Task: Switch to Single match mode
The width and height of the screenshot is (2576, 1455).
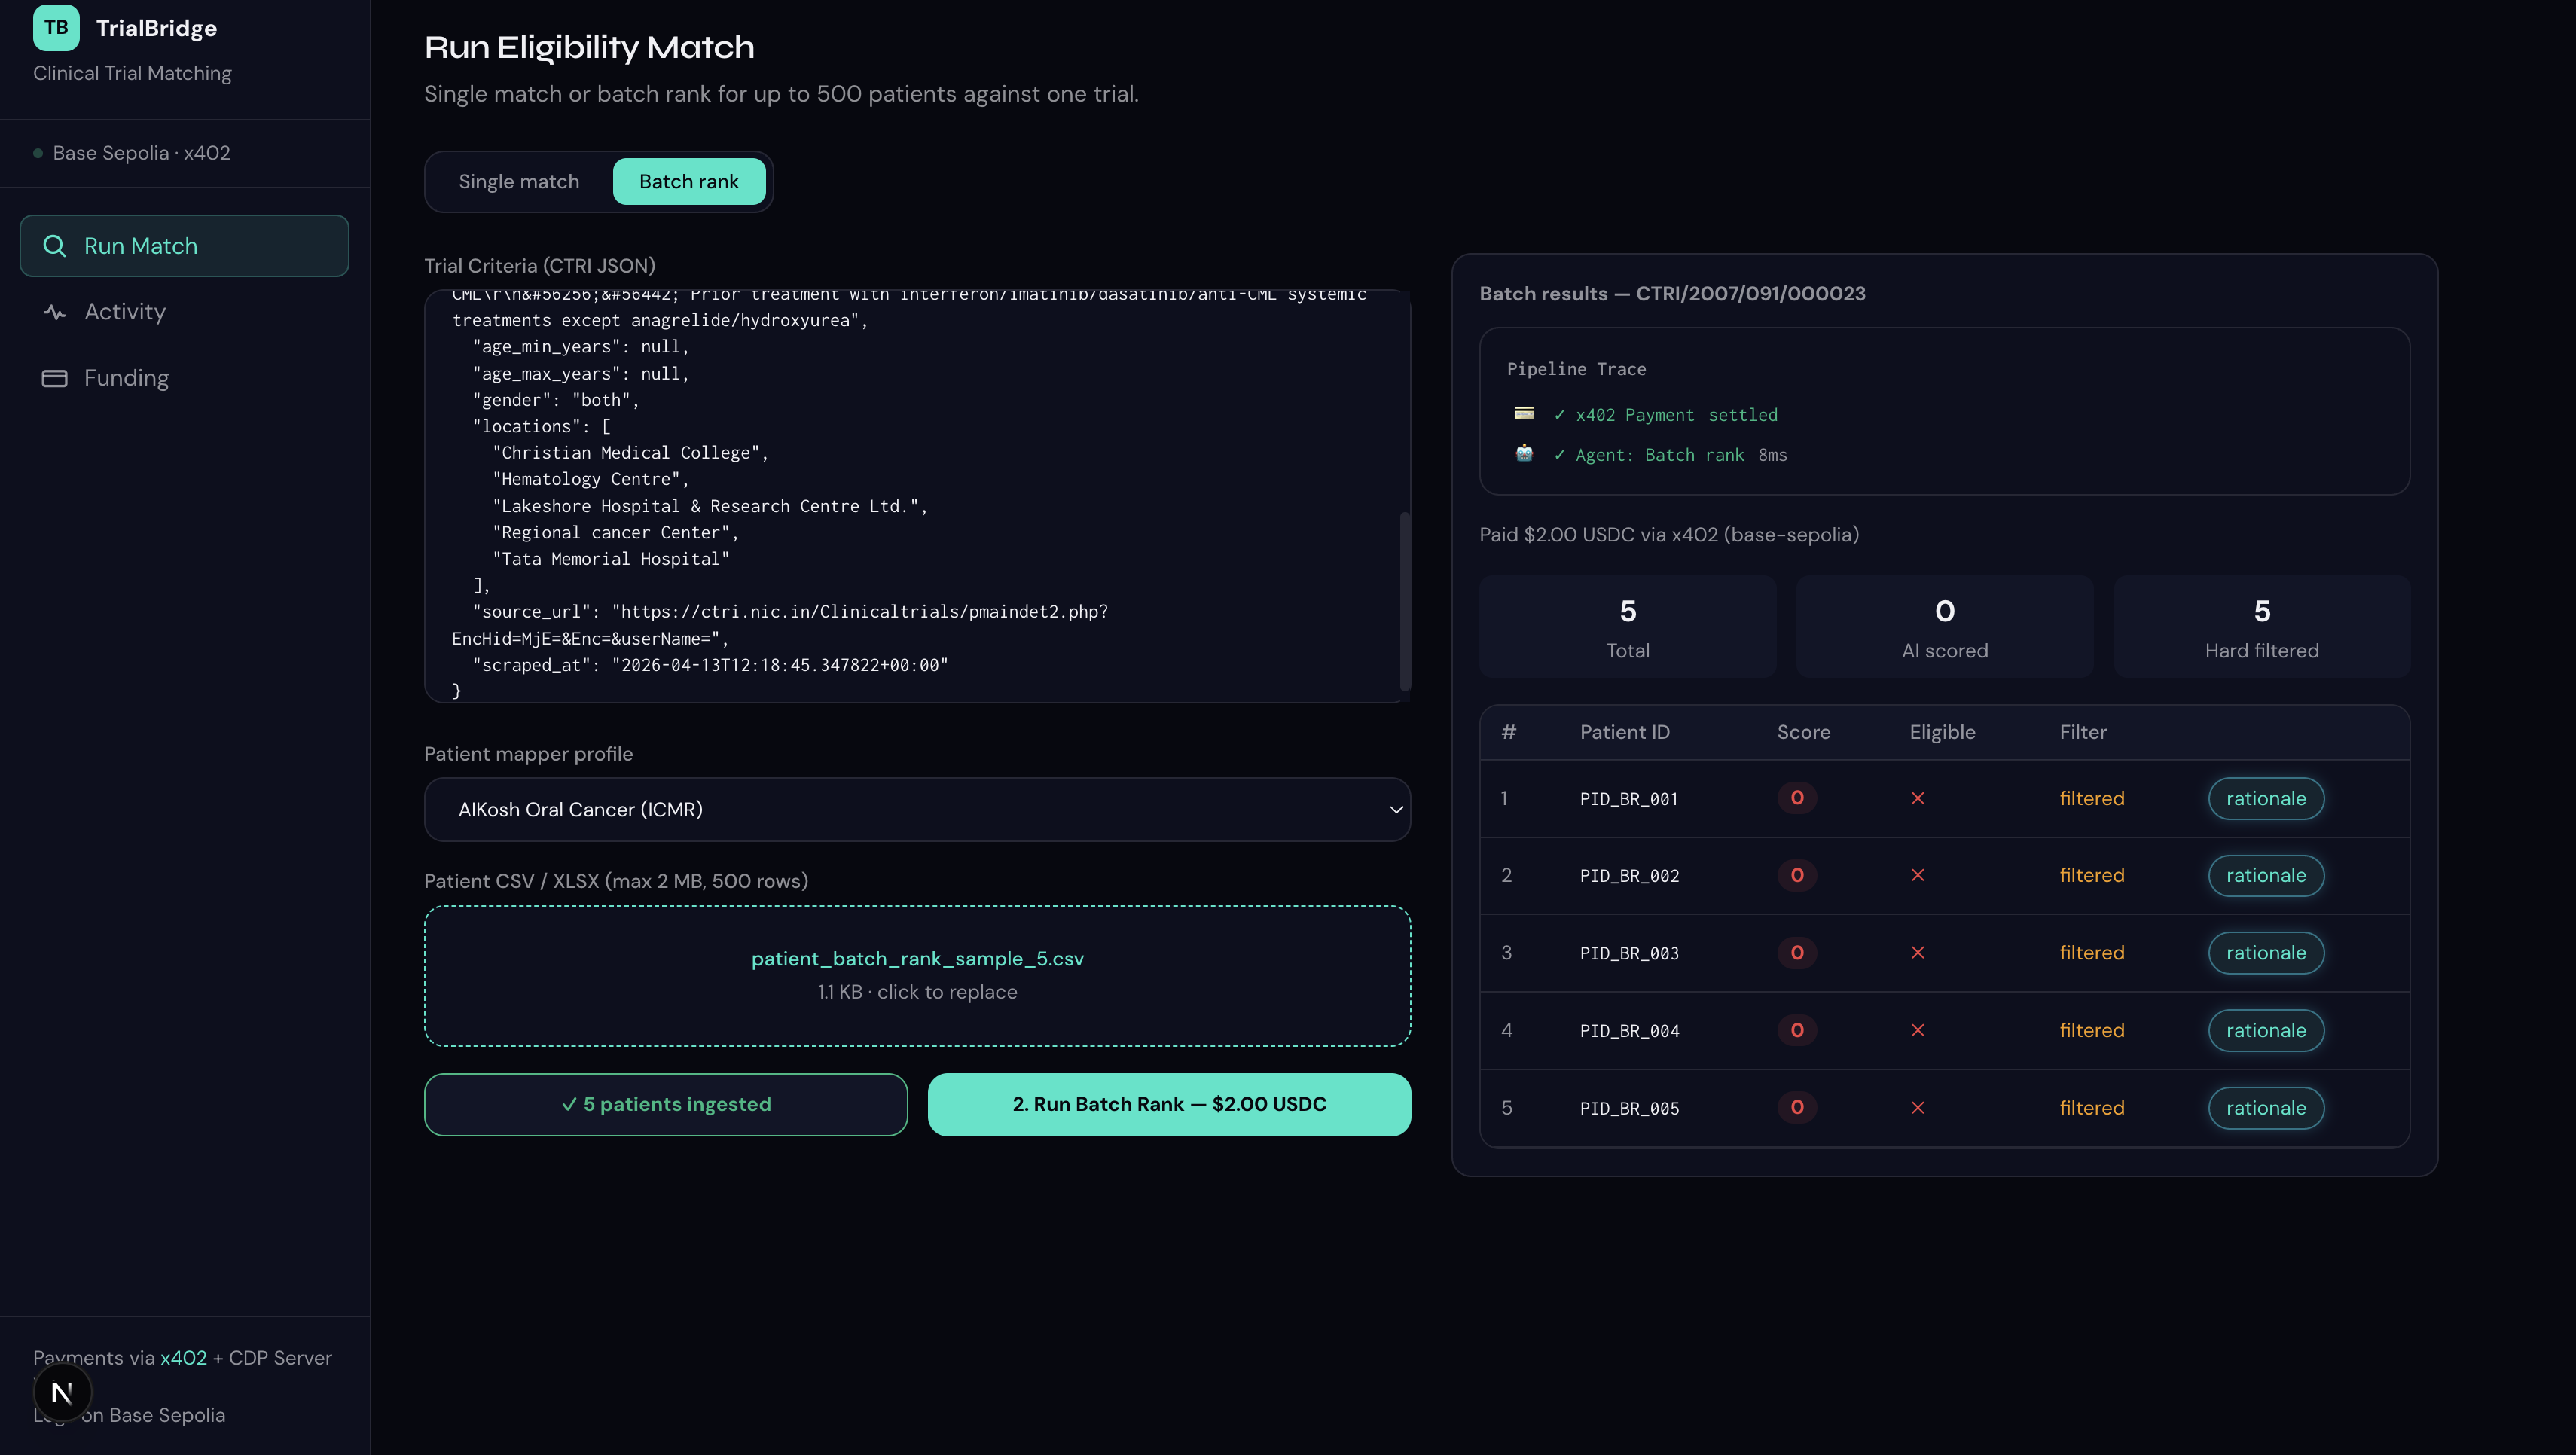Action: coord(518,181)
